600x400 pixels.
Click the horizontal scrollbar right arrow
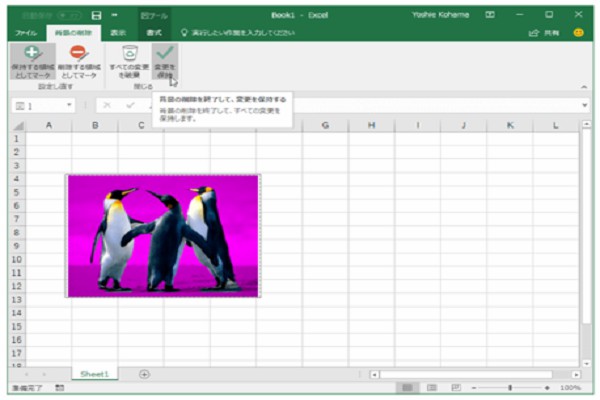pyautogui.click(x=576, y=374)
